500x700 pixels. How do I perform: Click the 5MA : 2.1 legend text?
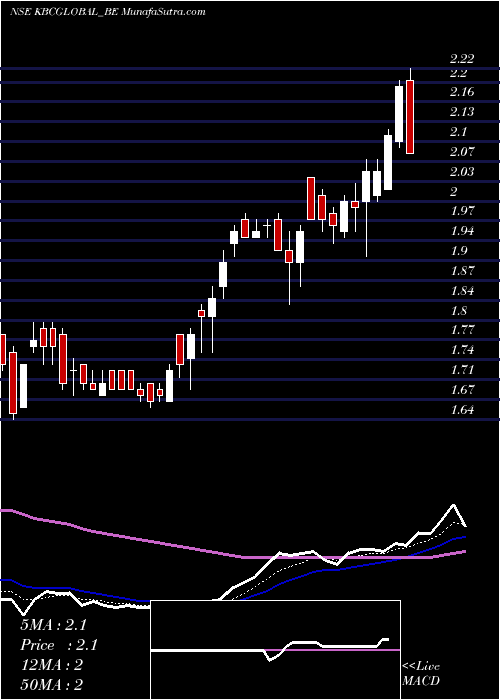click(54, 625)
